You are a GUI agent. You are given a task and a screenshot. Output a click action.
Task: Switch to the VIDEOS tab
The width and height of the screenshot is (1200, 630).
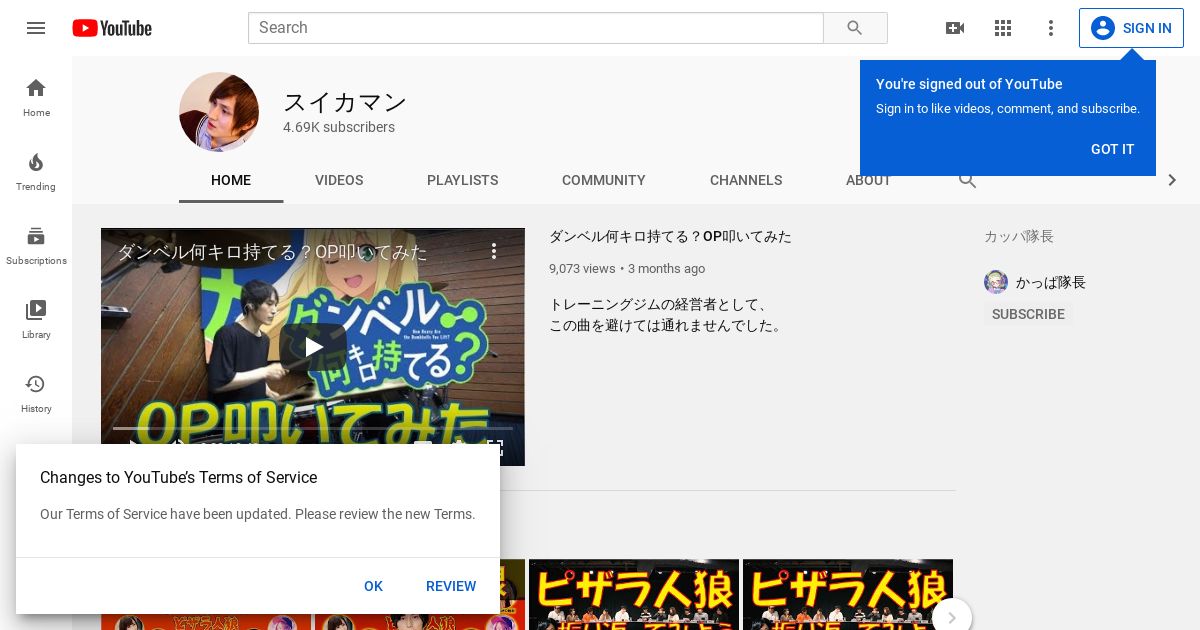coord(339,180)
